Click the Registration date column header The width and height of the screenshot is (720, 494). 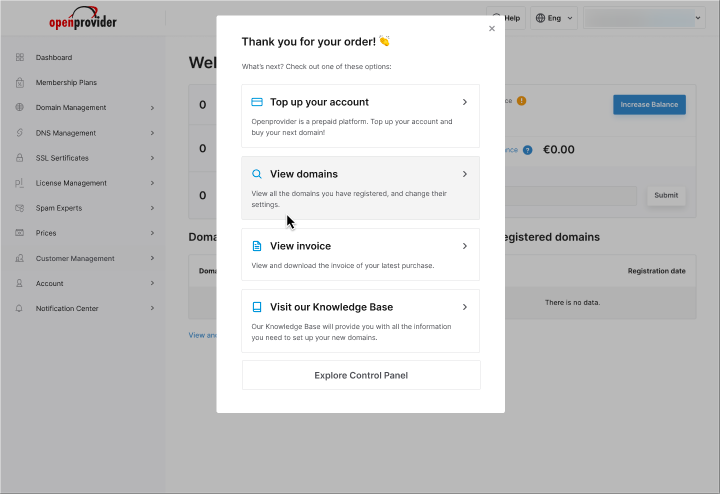point(657,271)
